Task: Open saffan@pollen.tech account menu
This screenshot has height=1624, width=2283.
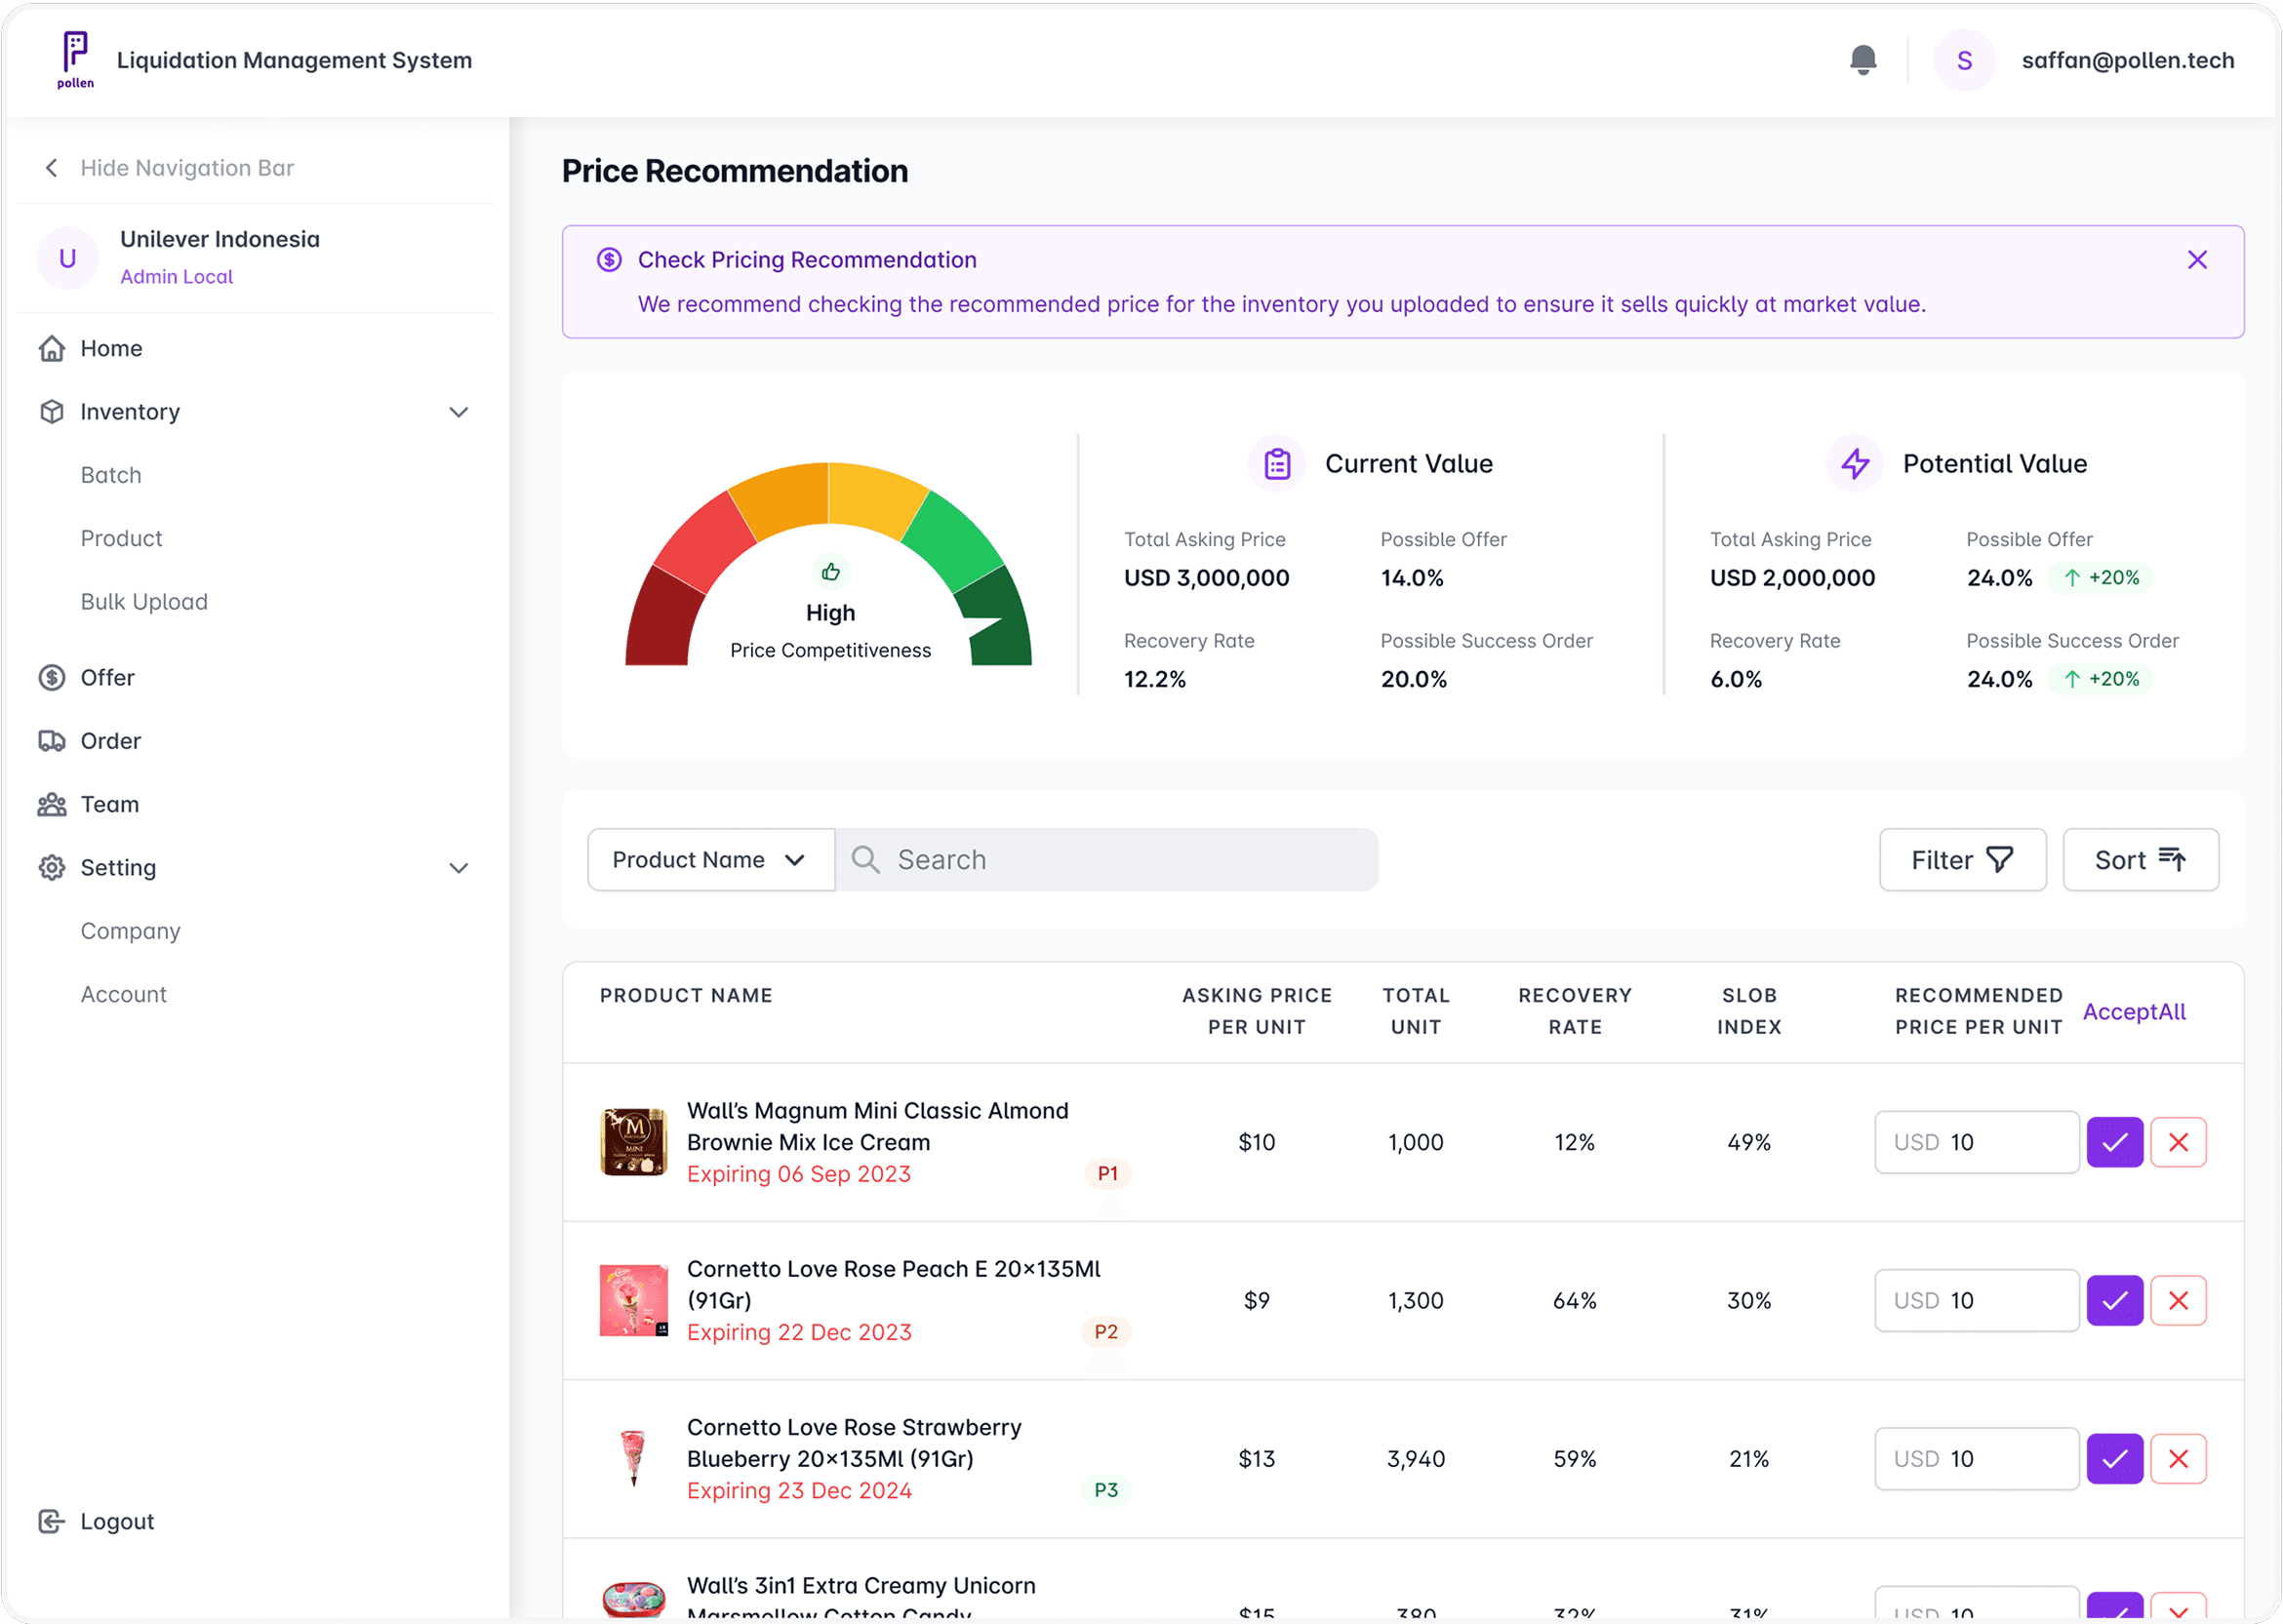Action: pos(2127,60)
